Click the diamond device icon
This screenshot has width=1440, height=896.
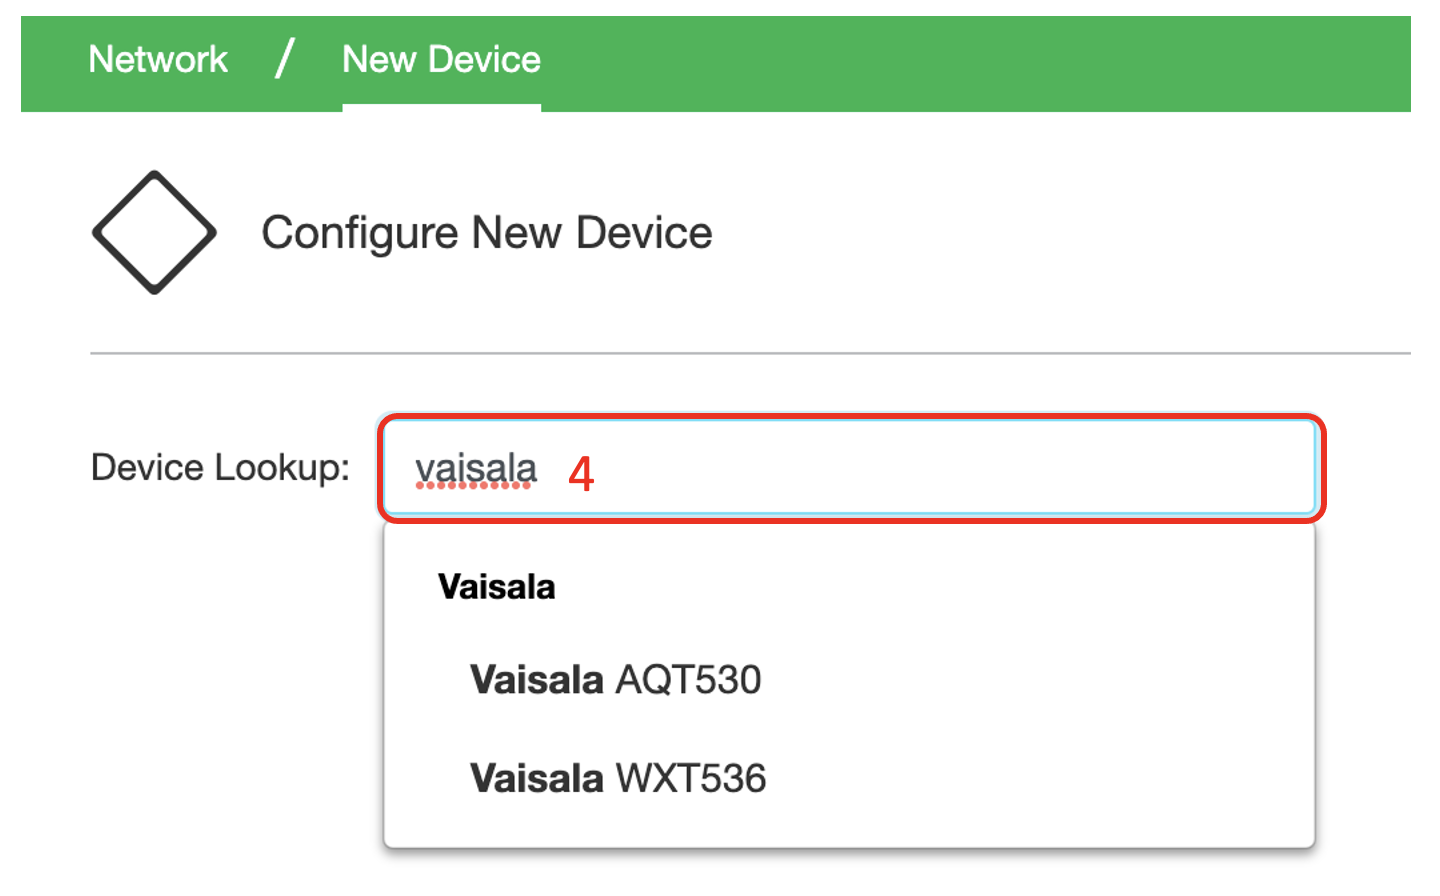pos(154,232)
